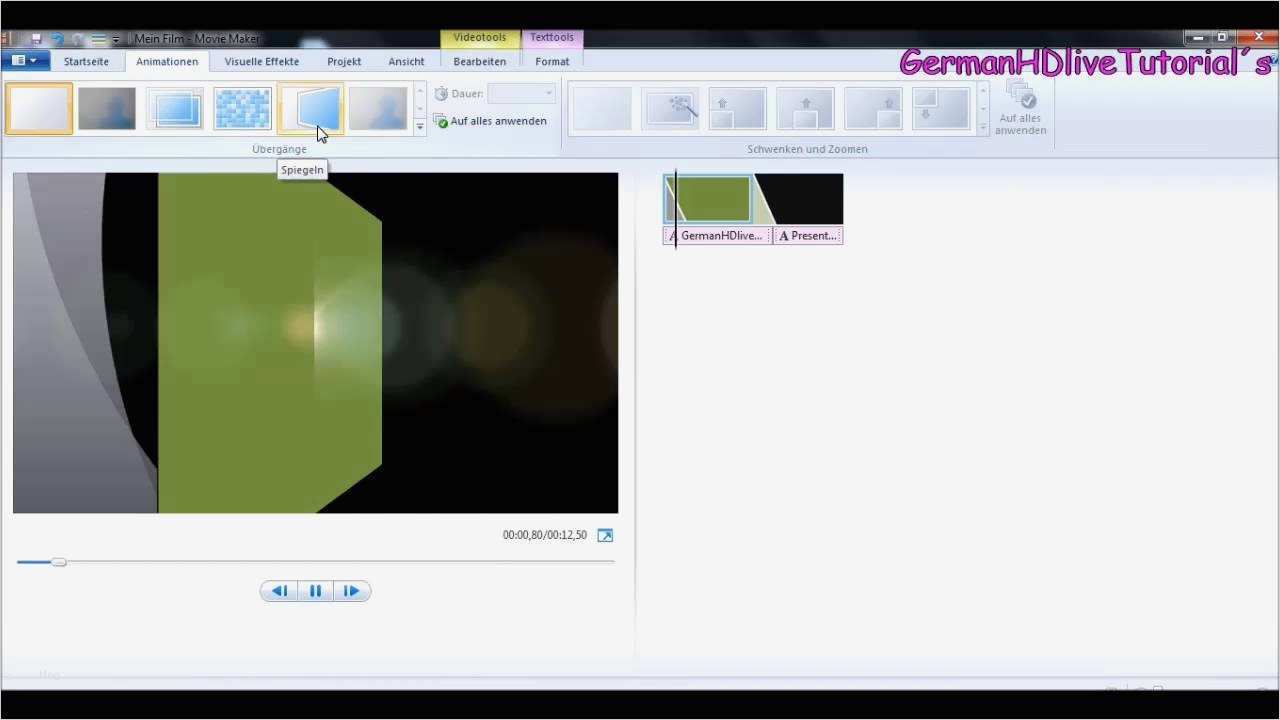
Task: Apply the pan up from bottom-left effect
Action: pos(738,108)
